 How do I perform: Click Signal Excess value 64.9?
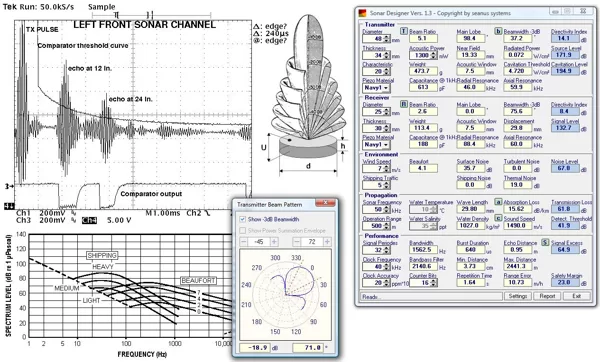tap(565, 250)
